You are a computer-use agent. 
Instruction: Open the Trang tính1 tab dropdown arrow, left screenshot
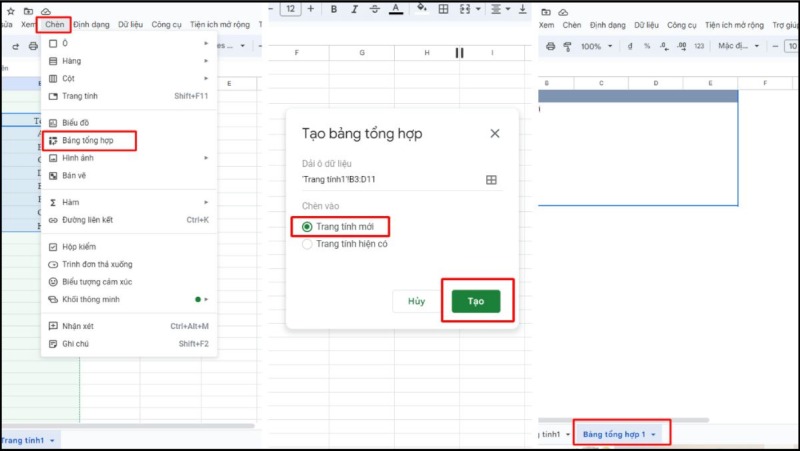coord(52,441)
